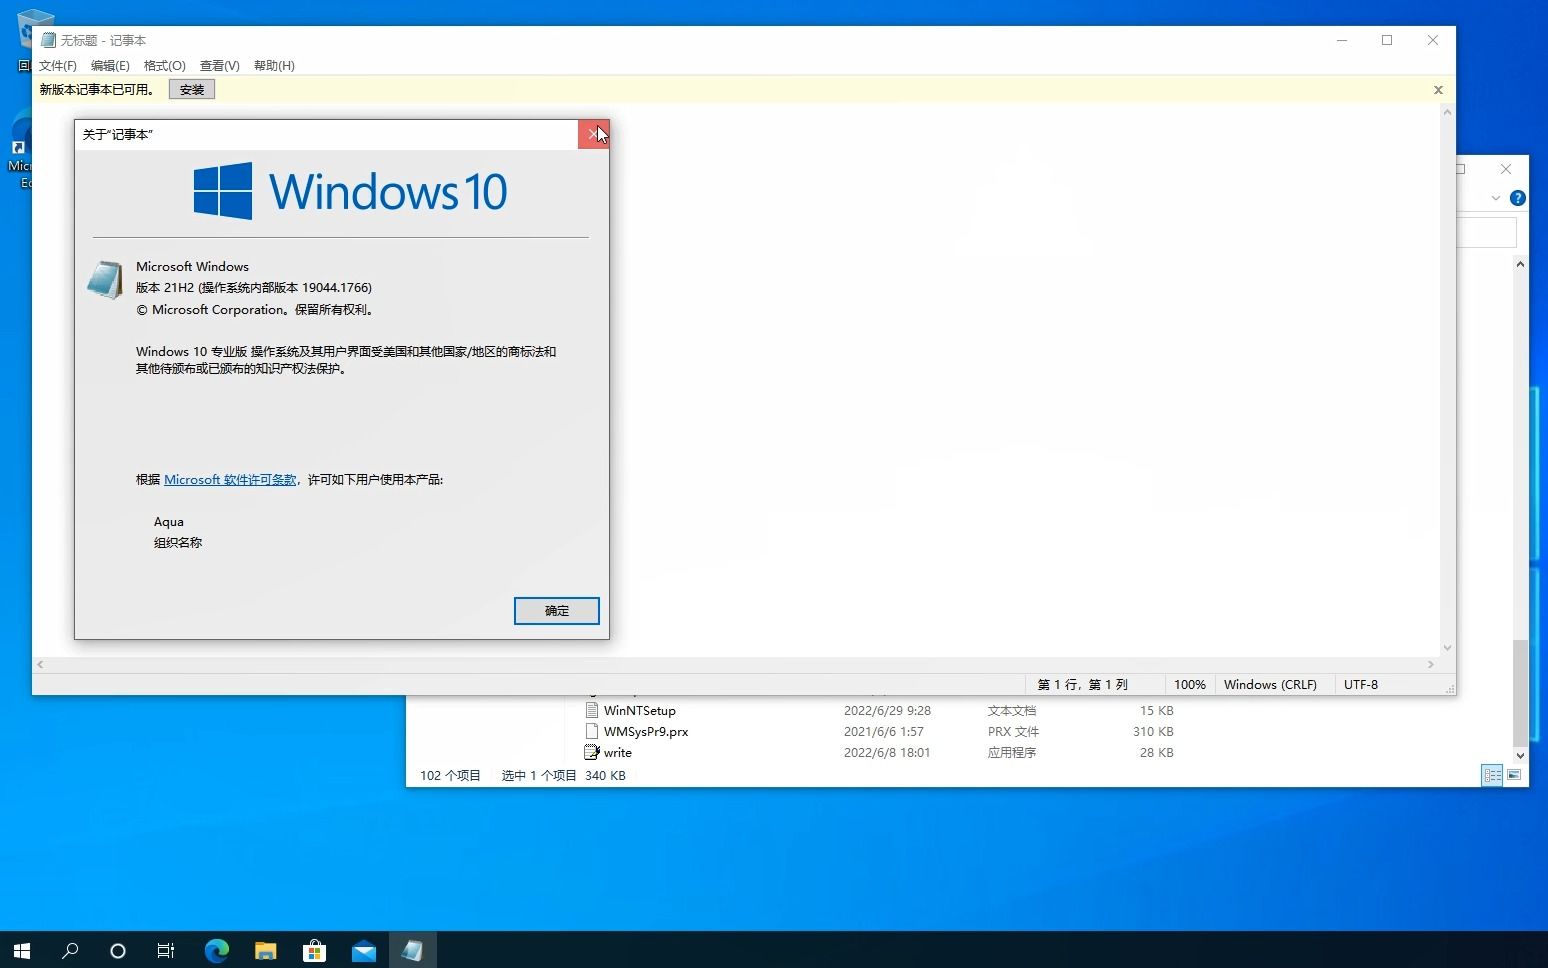Click Windows (CRLF) status entry
The height and width of the screenshot is (968, 1548).
tap(1270, 684)
